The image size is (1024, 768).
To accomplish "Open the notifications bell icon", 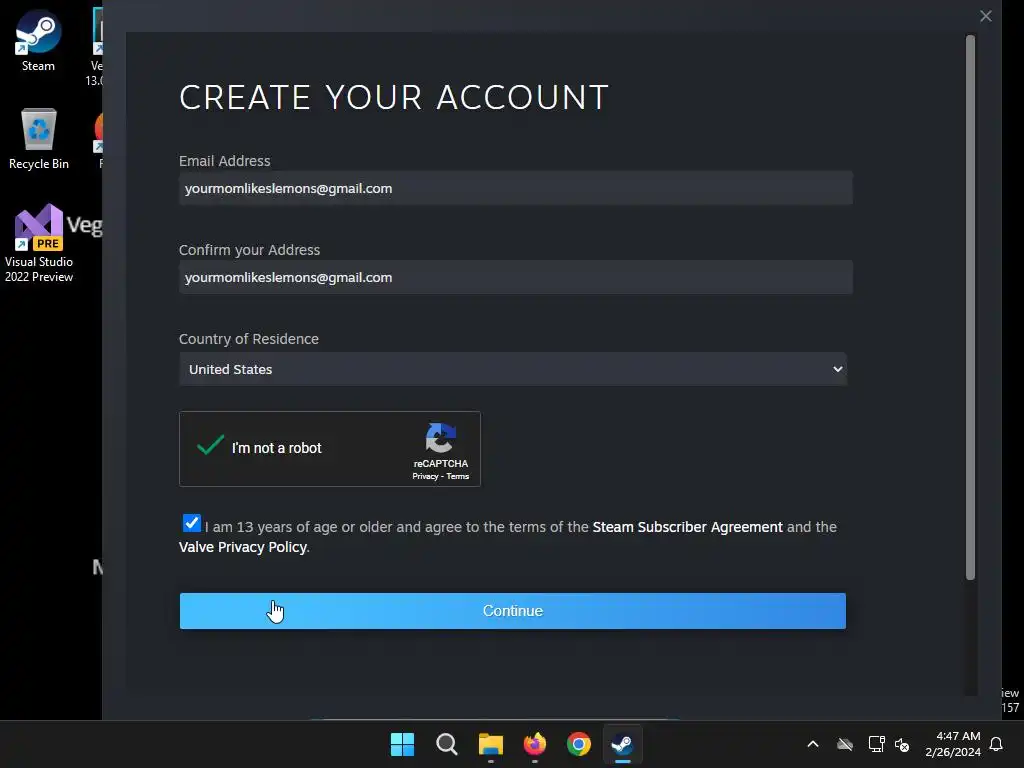I will (x=996, y=744).
